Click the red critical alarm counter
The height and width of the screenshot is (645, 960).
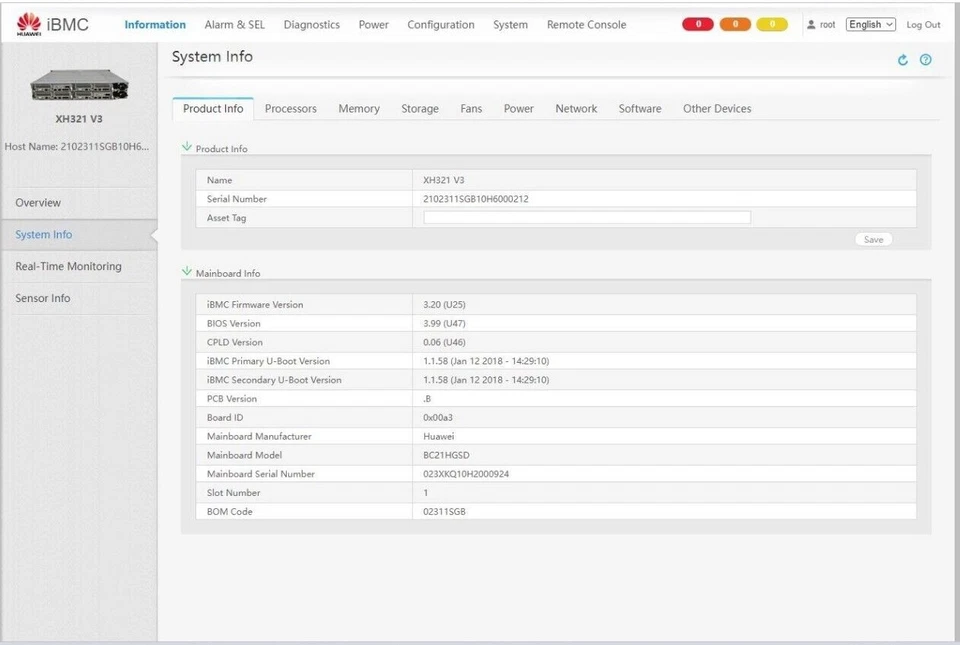tap(697, 23)
